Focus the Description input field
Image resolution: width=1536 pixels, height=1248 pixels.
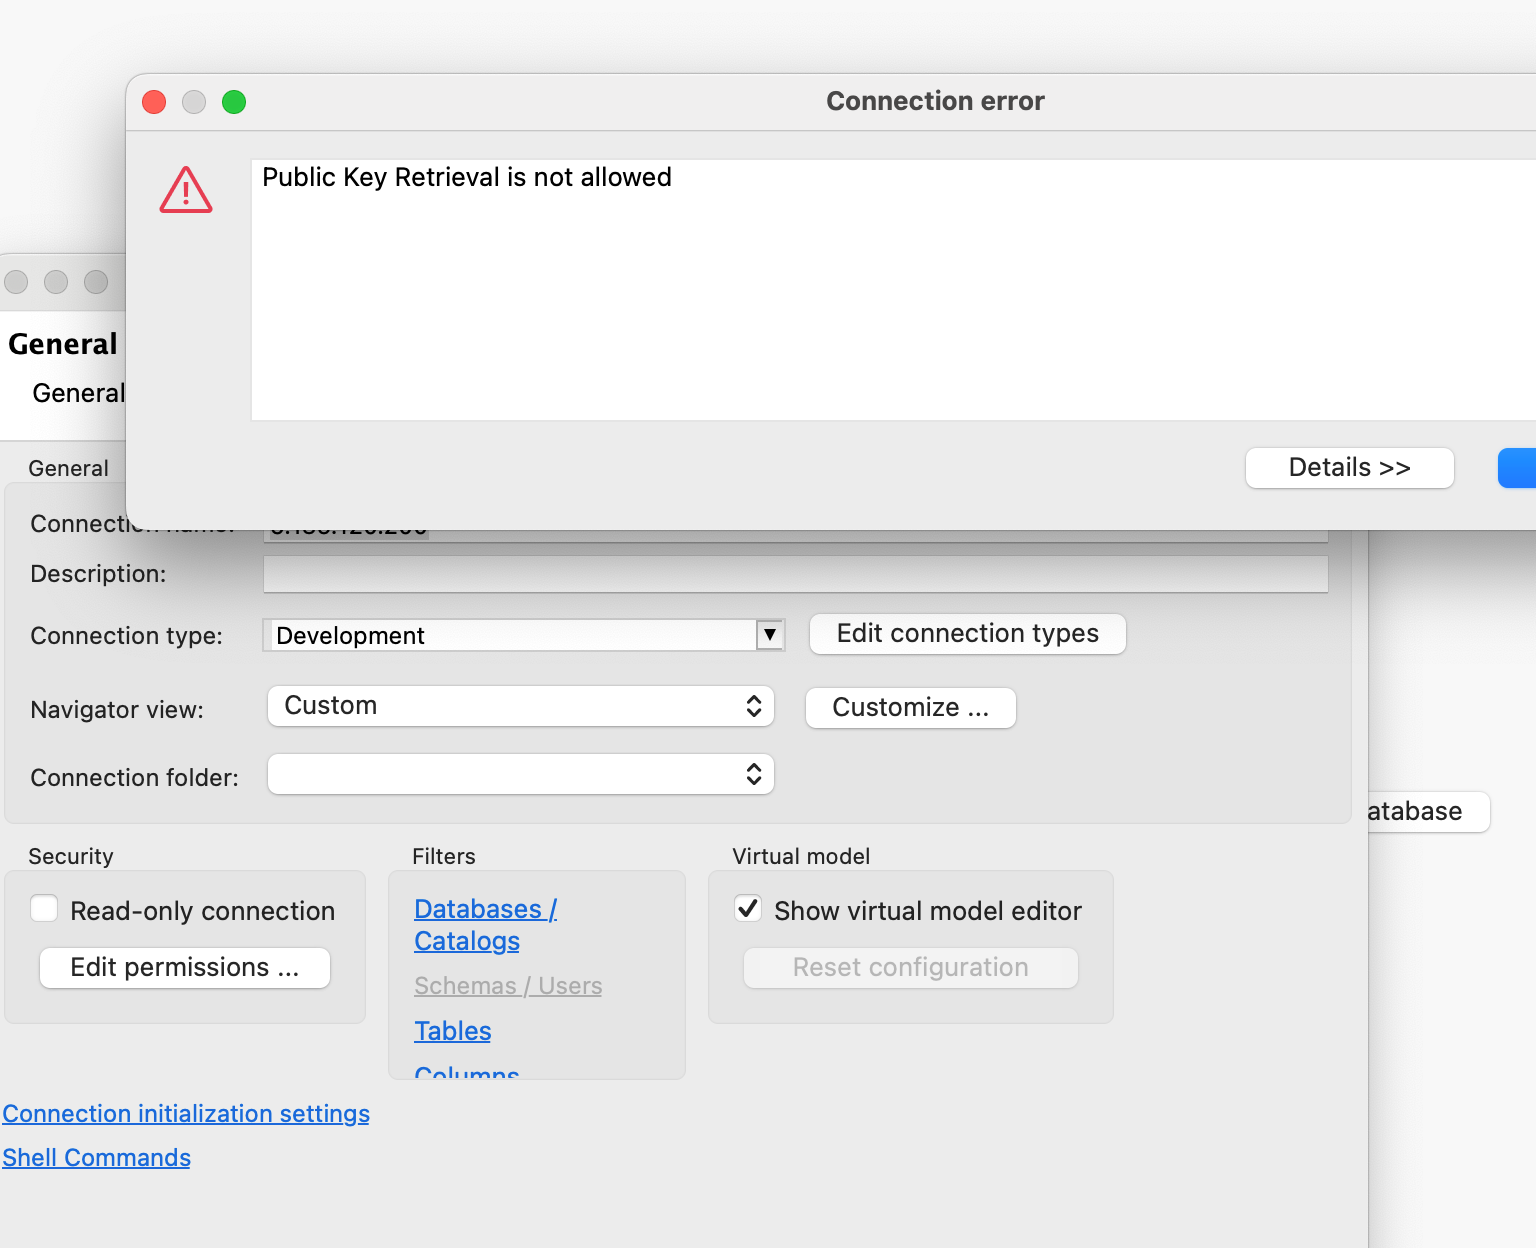click(795, 574)
